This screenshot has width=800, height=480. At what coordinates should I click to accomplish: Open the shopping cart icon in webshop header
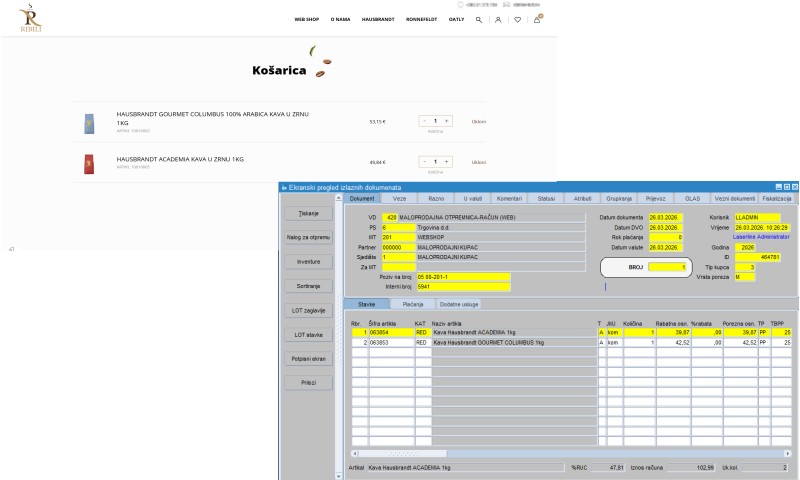[x=537, y=19]
